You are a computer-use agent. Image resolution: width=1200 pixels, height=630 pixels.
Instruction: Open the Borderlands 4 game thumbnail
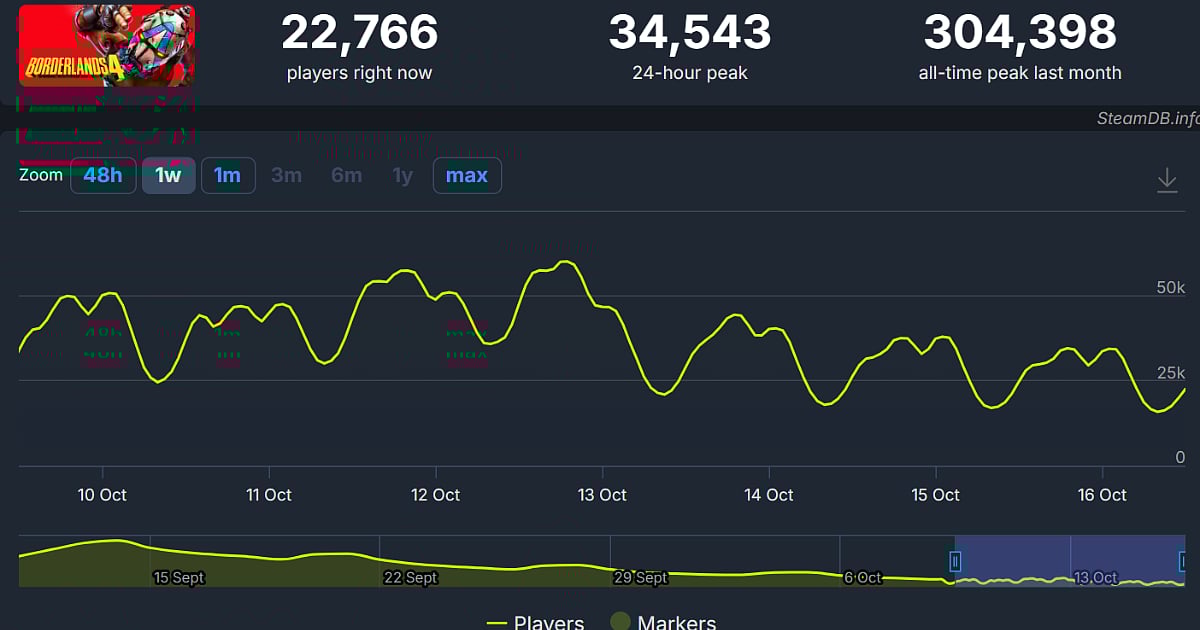(x=107, y=45)
